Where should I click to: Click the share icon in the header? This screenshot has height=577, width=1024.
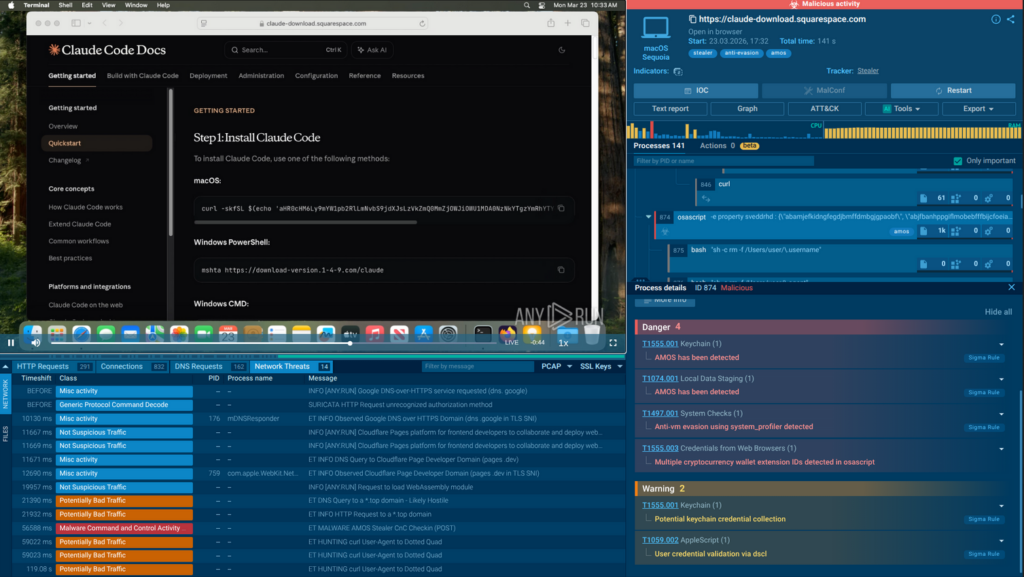point(1010,19)
